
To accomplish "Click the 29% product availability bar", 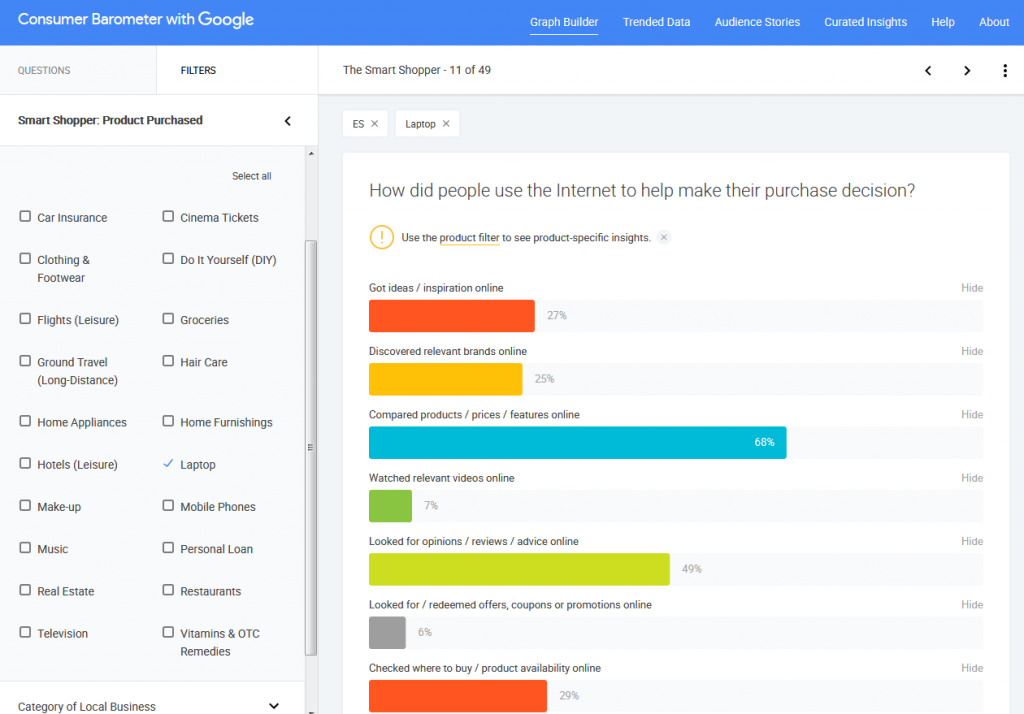I will click(458, 696).
